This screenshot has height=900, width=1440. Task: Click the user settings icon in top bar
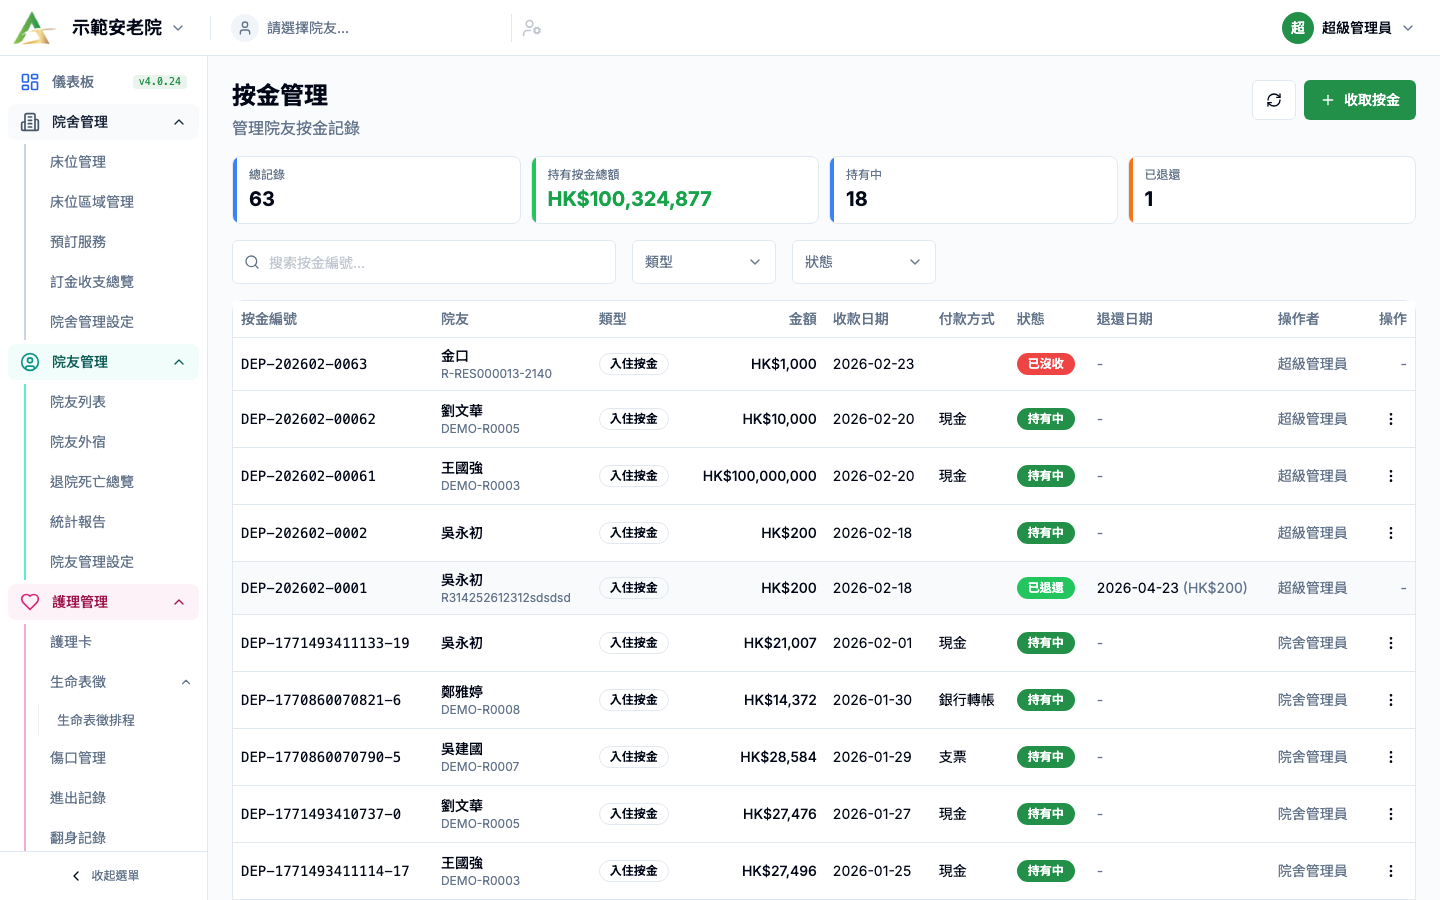532,28
